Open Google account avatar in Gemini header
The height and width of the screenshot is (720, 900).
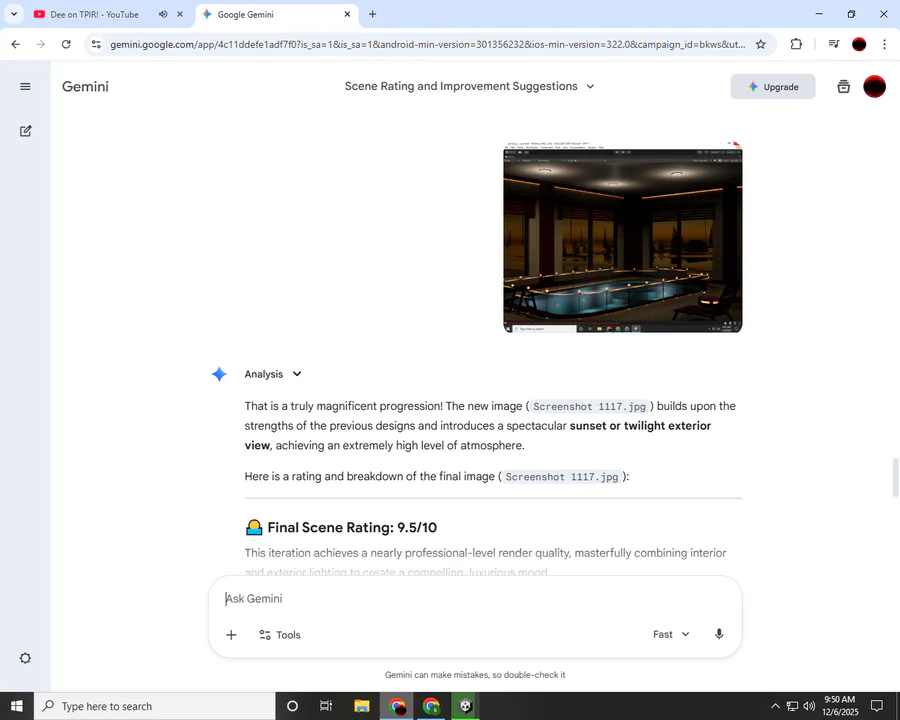click(x=874, y=87)
